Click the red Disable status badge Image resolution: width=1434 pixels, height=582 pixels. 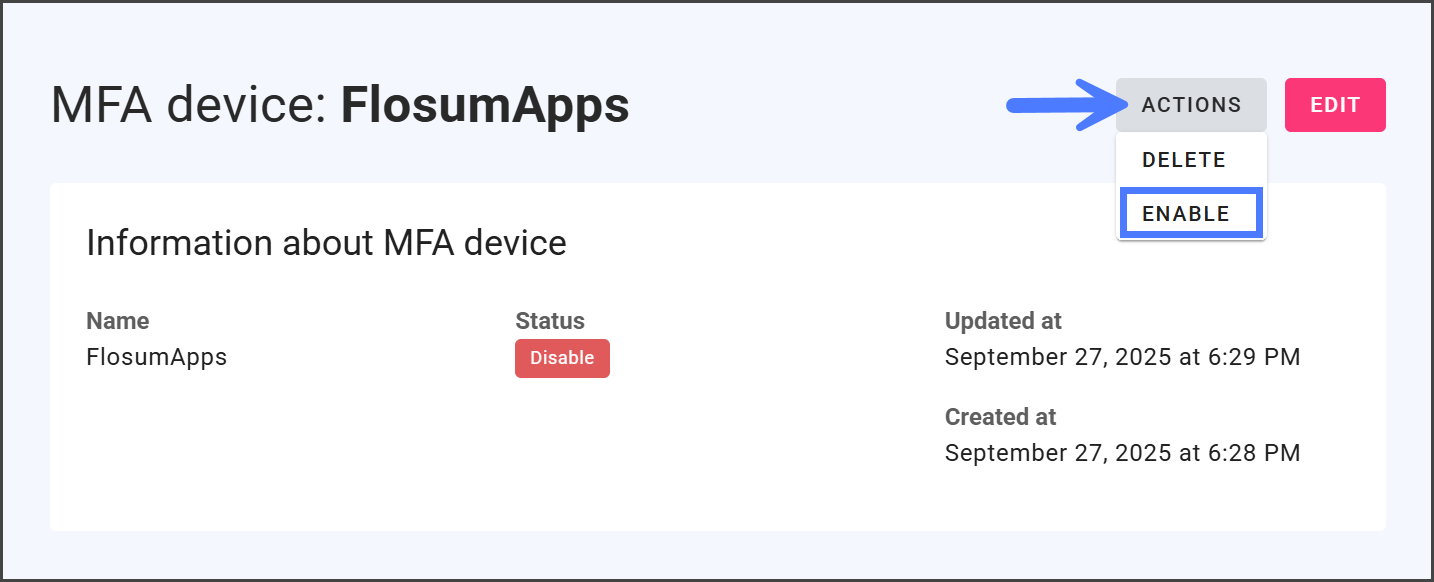(x=562, y=358)
